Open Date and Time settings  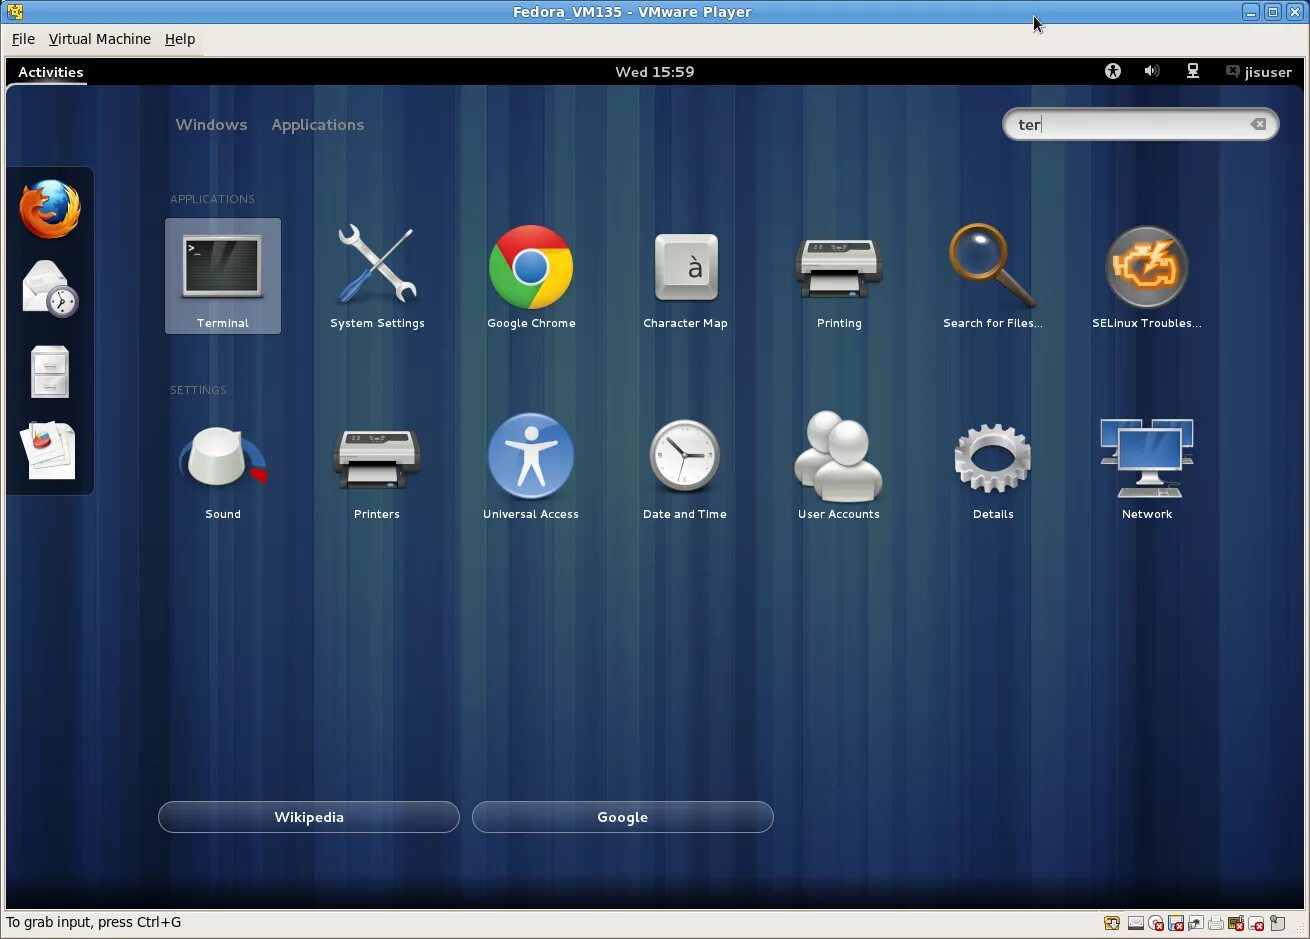point(685,467)
